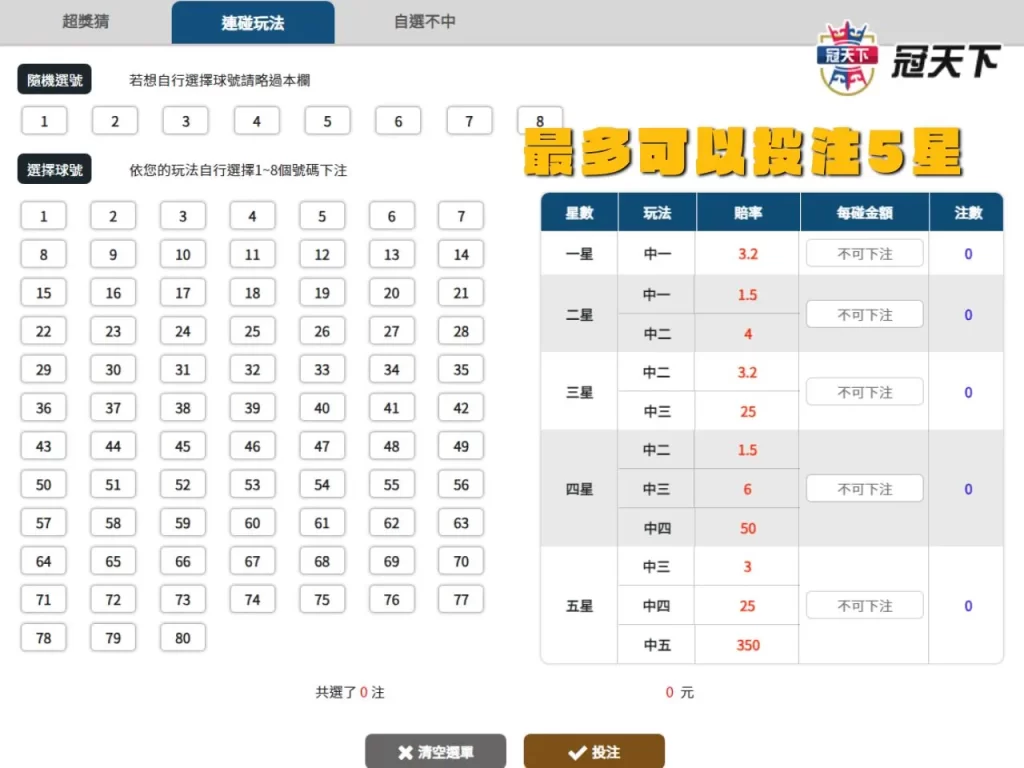Select the 連碰玩法 tab
Viewport: 1024px width, 768px height.
pyautogui.click(x=252, y=21)
